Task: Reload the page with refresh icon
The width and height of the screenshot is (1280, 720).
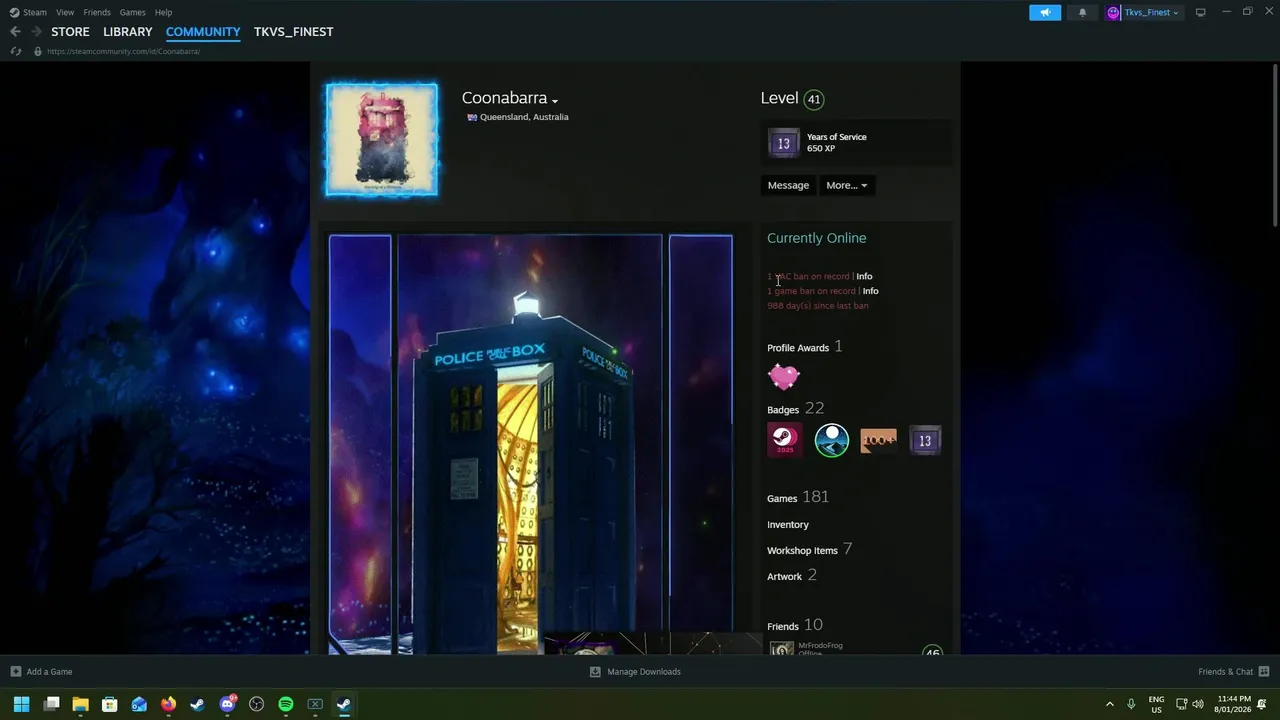Action: (15, 51)
